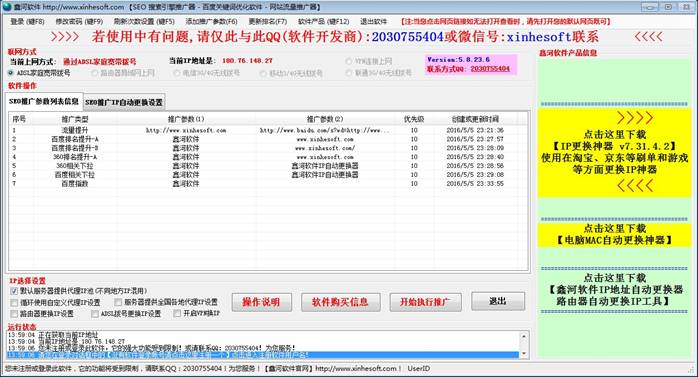Click the 推广参数(1) column header
The width and height of the screenshot is (698, 377).
pyautogui.click(x=186, y=119)
